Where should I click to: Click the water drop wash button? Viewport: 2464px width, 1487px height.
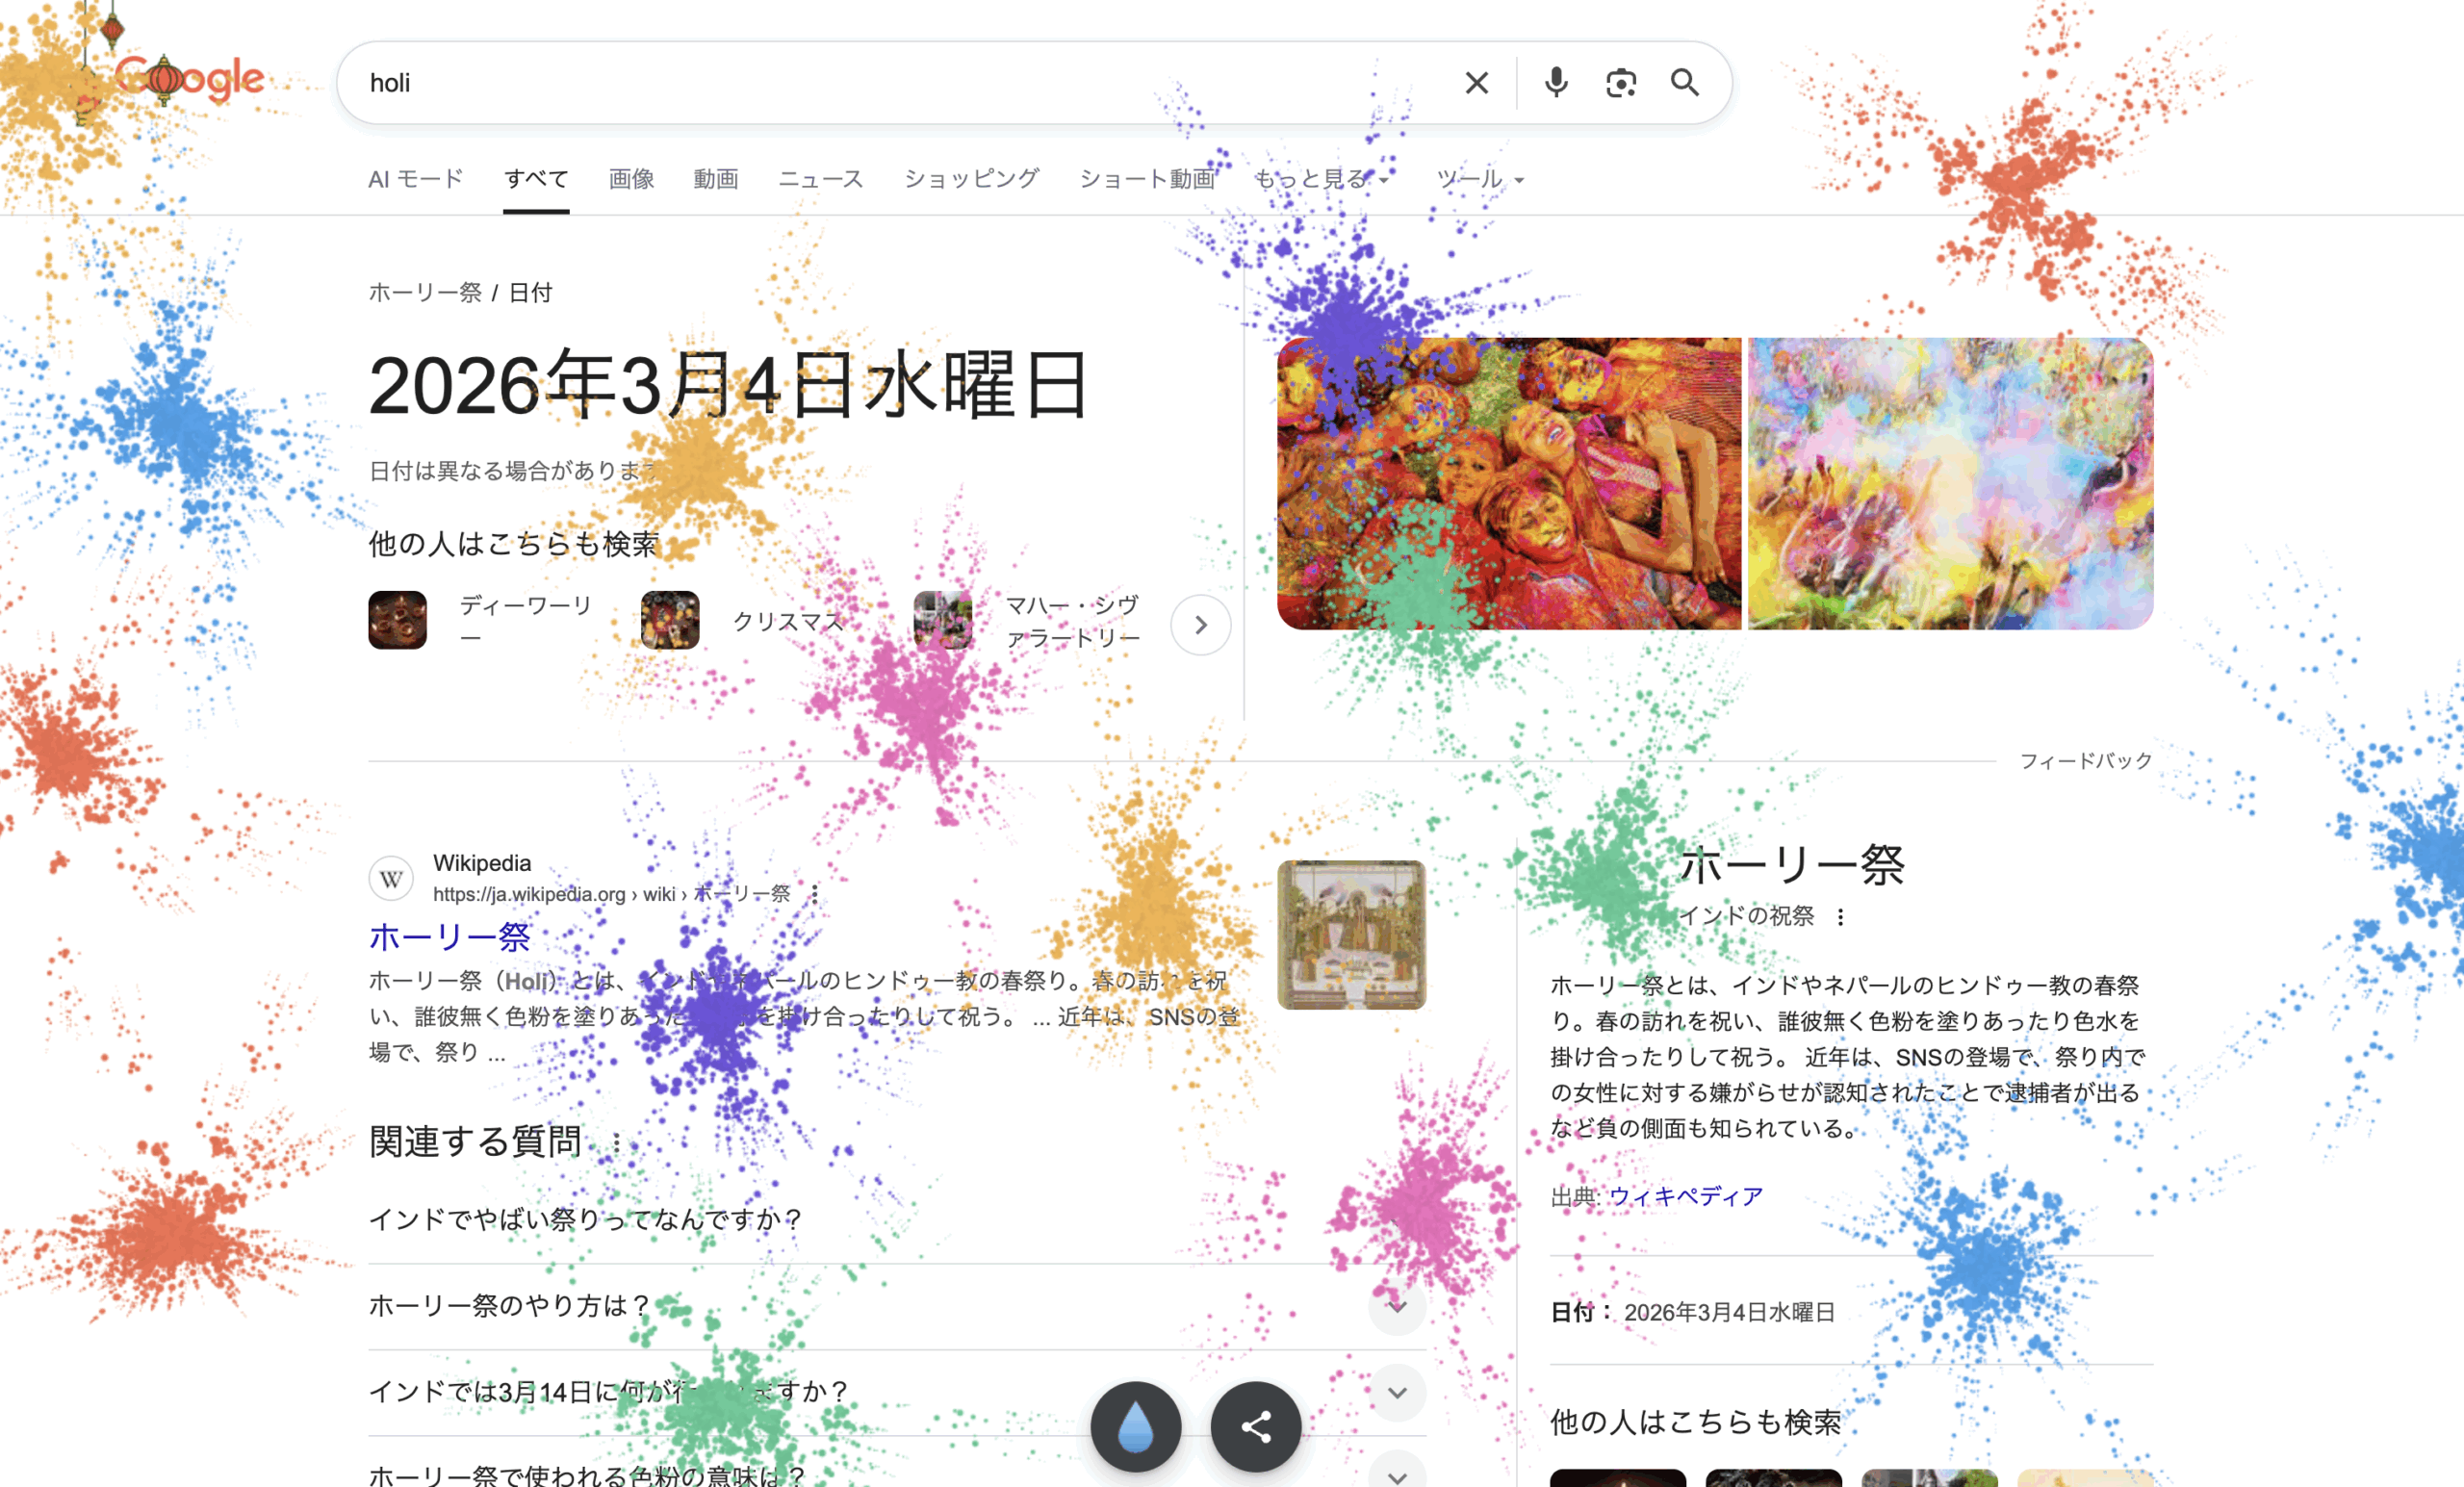[1135, 1426]
